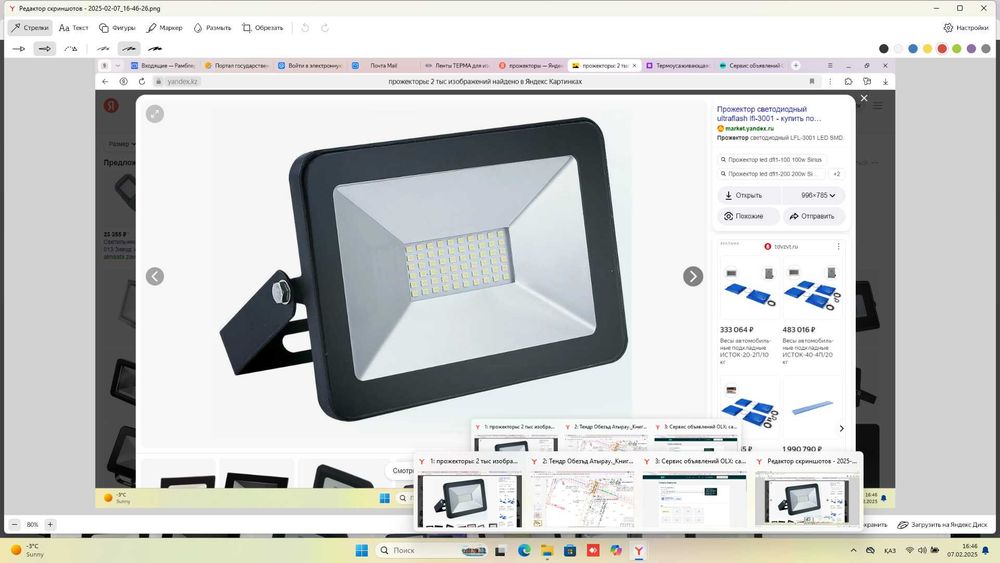Set drawing color to red
Image resolution: width=1000 pixels, height=563 pixels.
coord(942,48)
